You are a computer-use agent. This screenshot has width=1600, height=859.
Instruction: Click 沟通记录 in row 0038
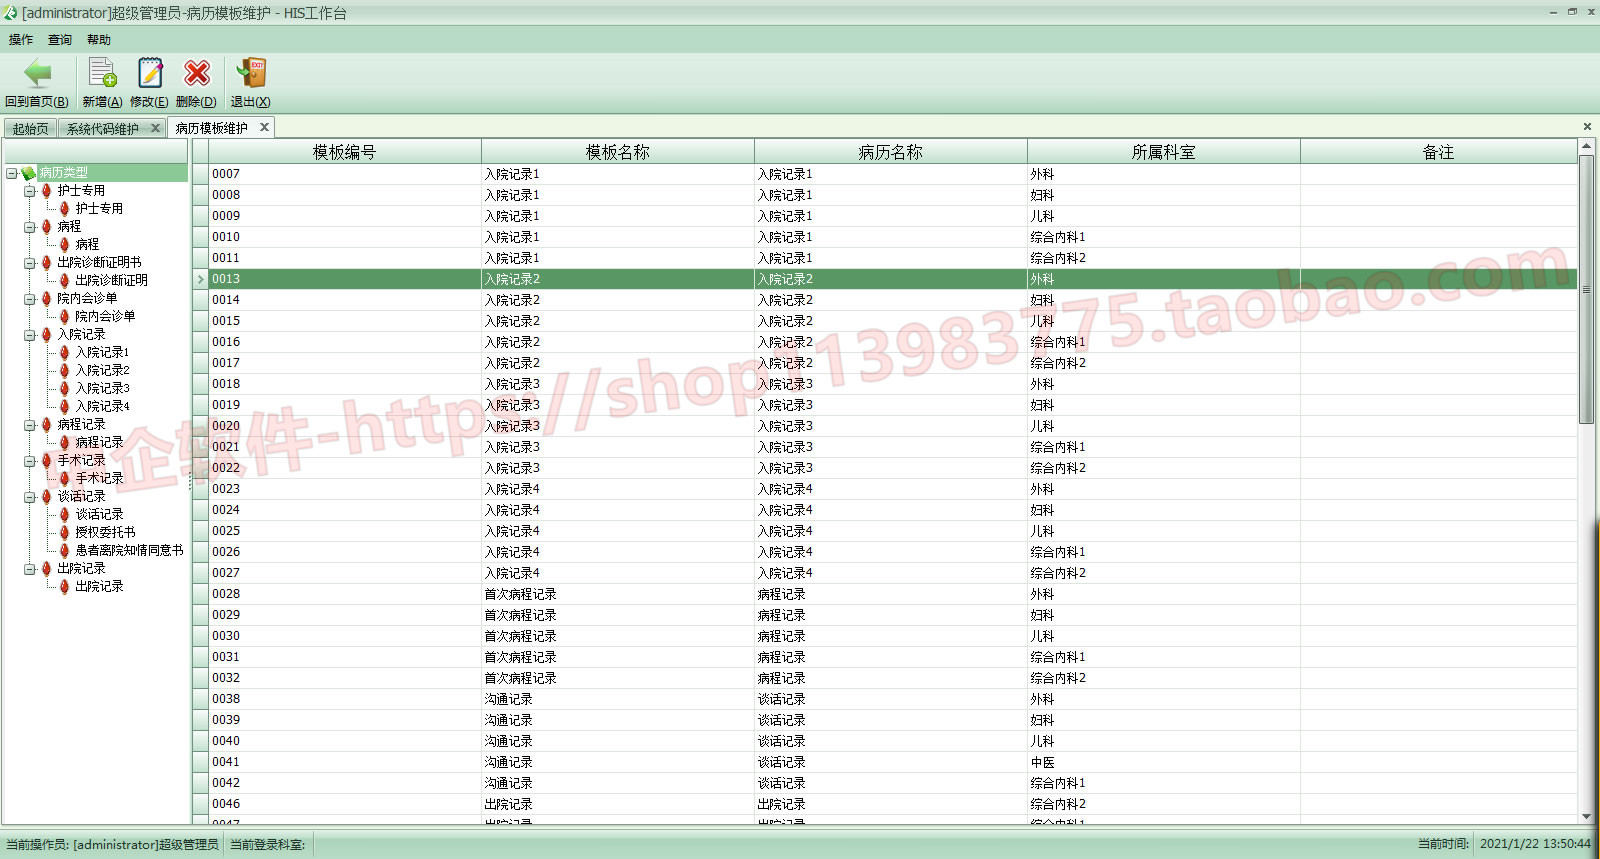618,699
